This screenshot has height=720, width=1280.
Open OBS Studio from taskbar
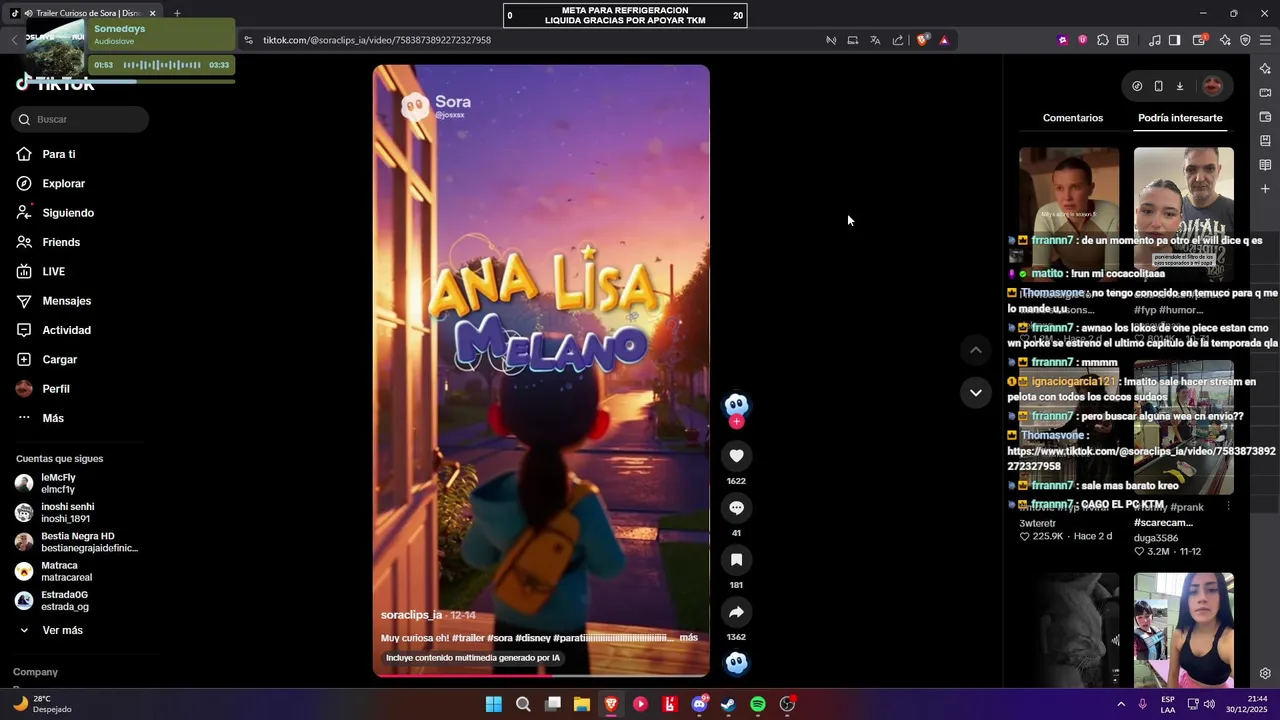pos(787,704)
